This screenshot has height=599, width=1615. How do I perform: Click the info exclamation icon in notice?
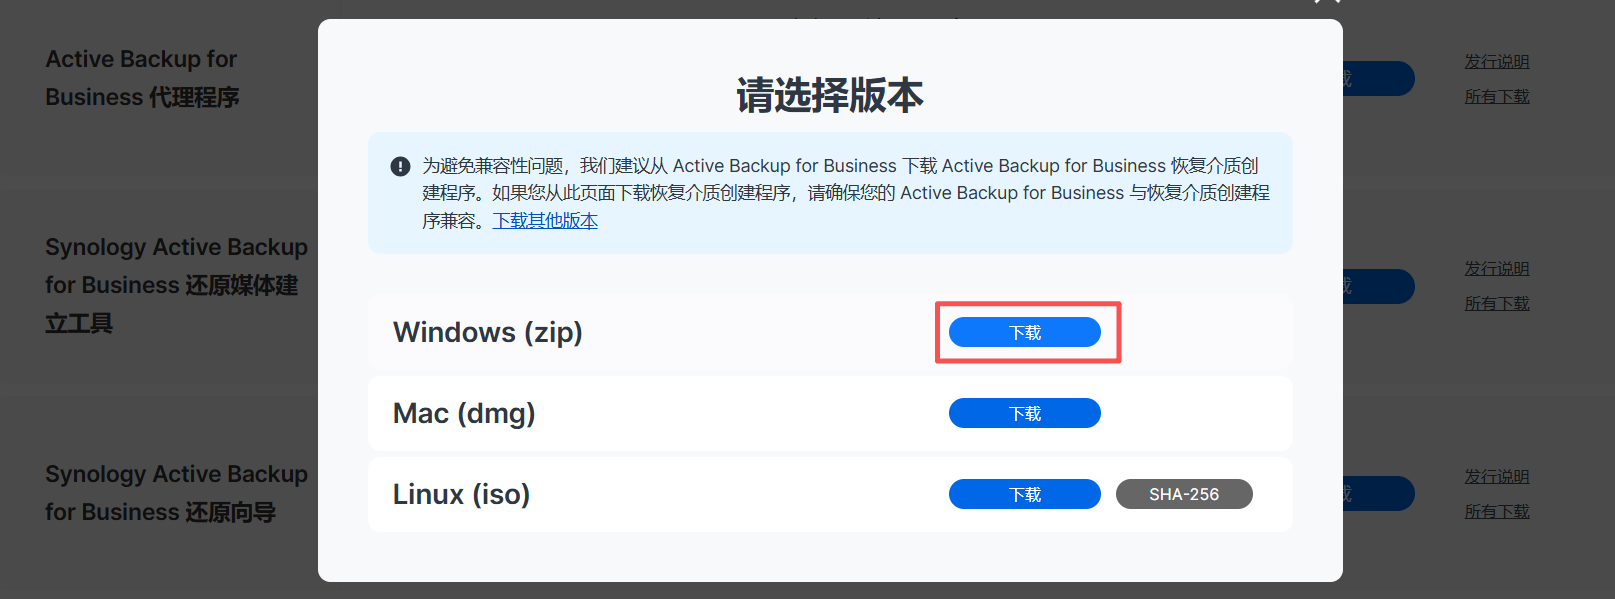click(x=400, y=166)
